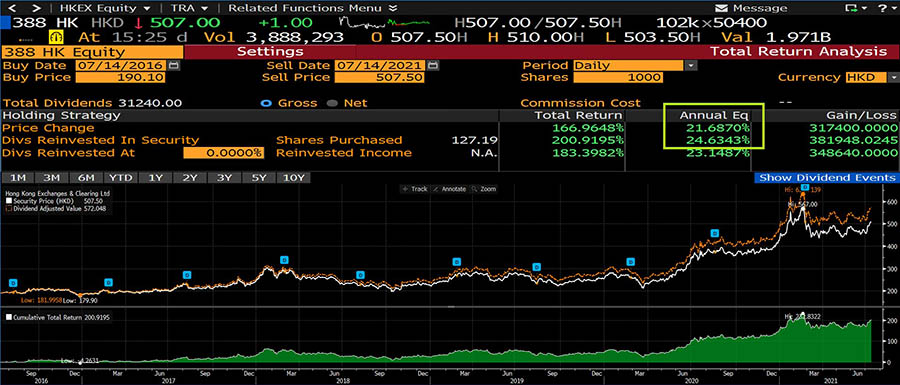Activate the Annotate pencil tool

(x=449, y=189)
